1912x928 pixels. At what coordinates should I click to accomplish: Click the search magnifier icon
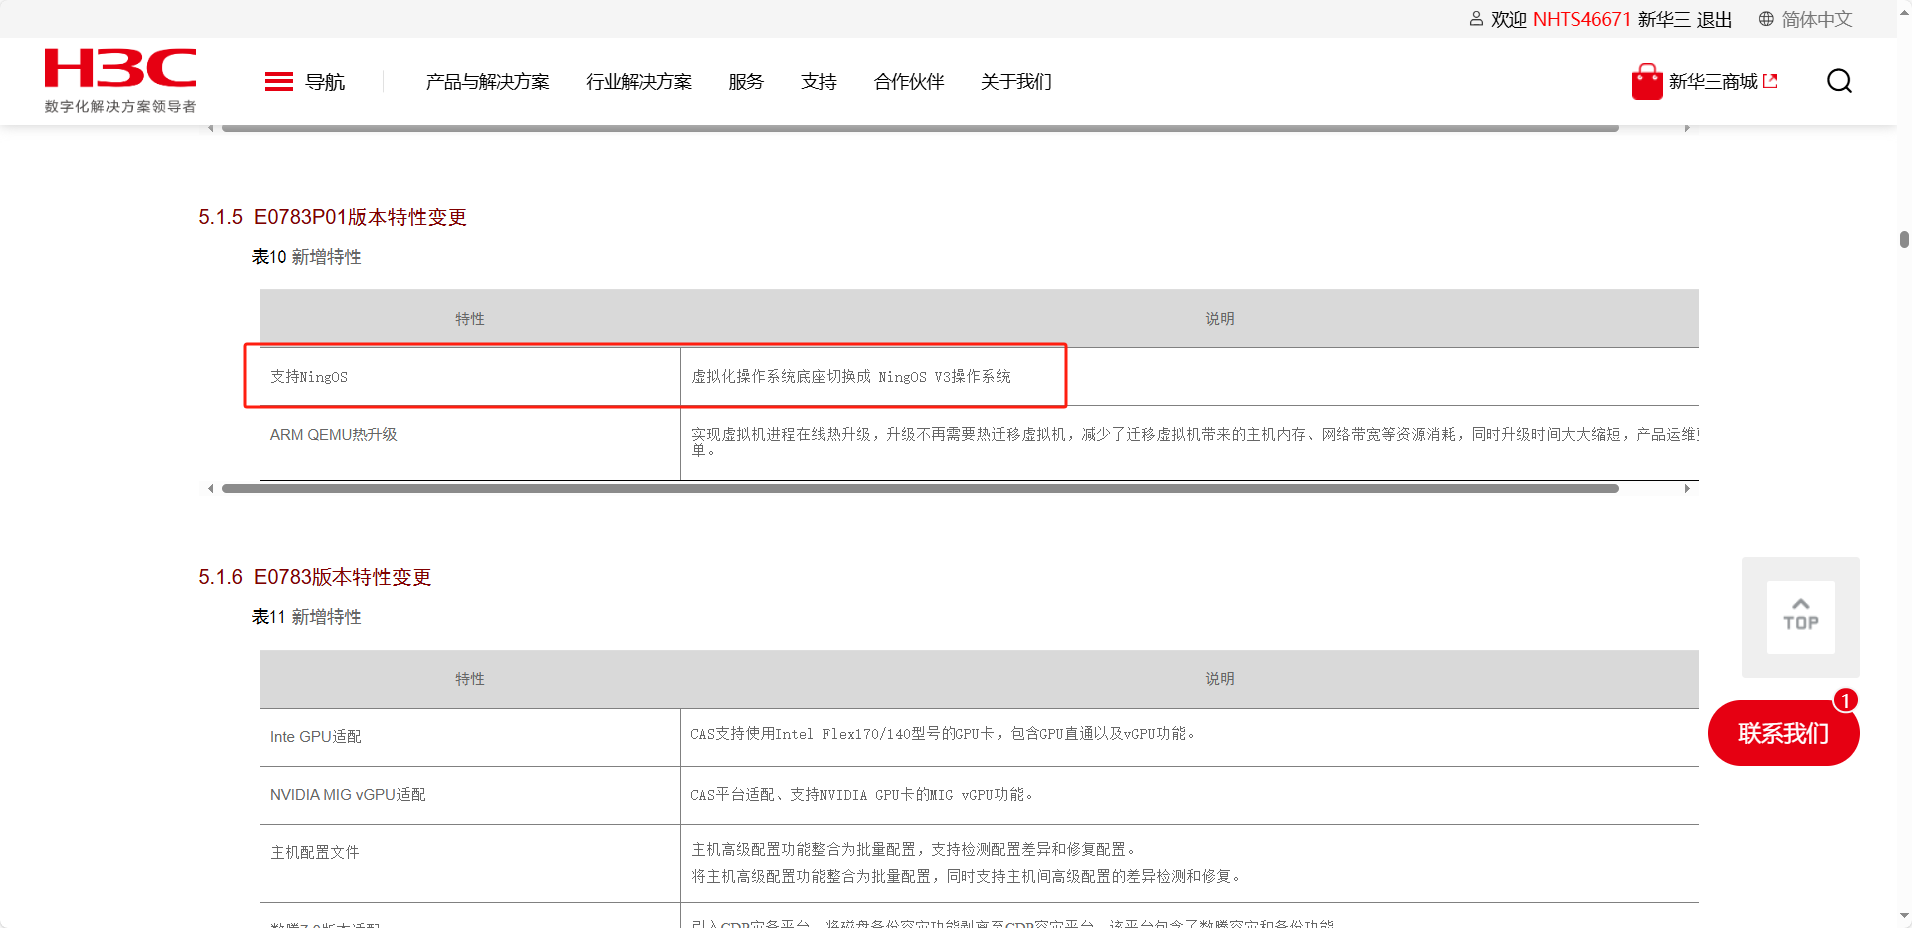tap(1839, 81)
